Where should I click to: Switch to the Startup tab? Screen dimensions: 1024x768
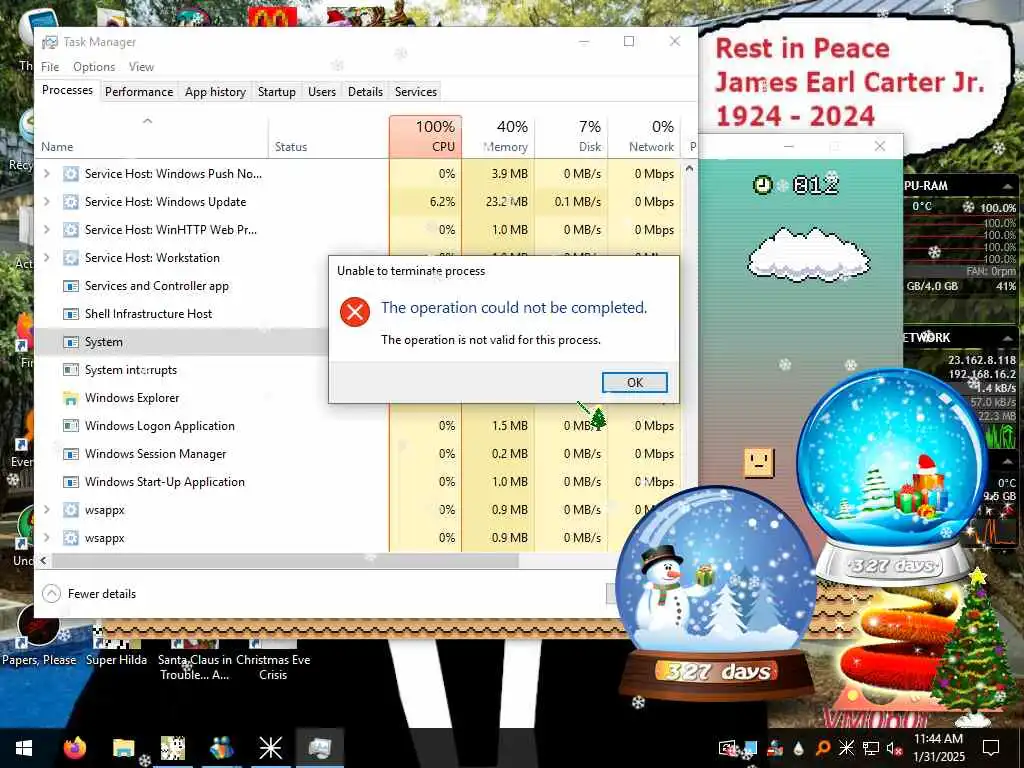pos(277,91)
